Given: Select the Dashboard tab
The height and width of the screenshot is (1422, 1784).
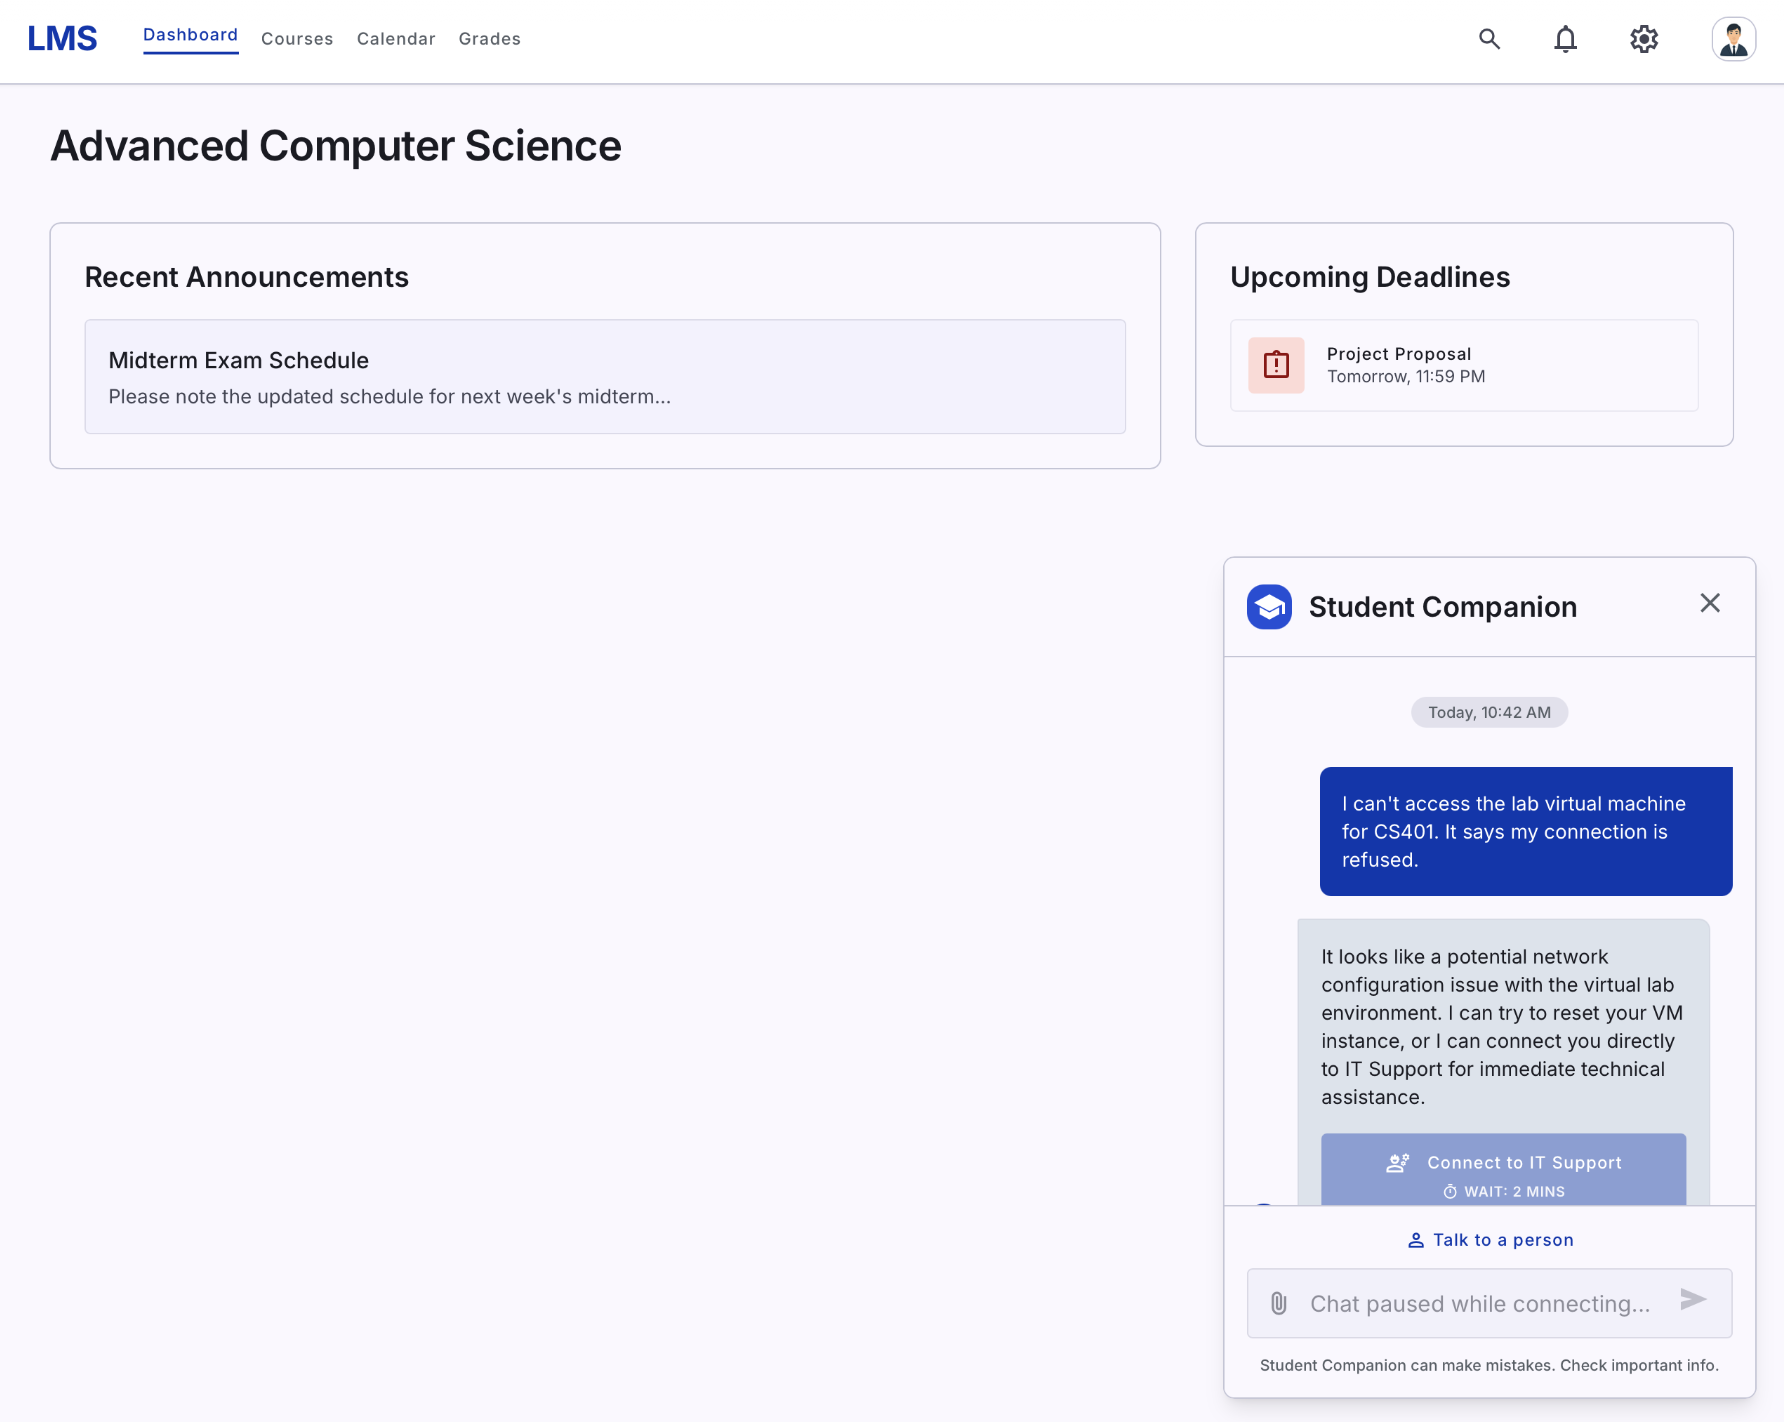Looking at the screenshot, I should click(190, 36).
